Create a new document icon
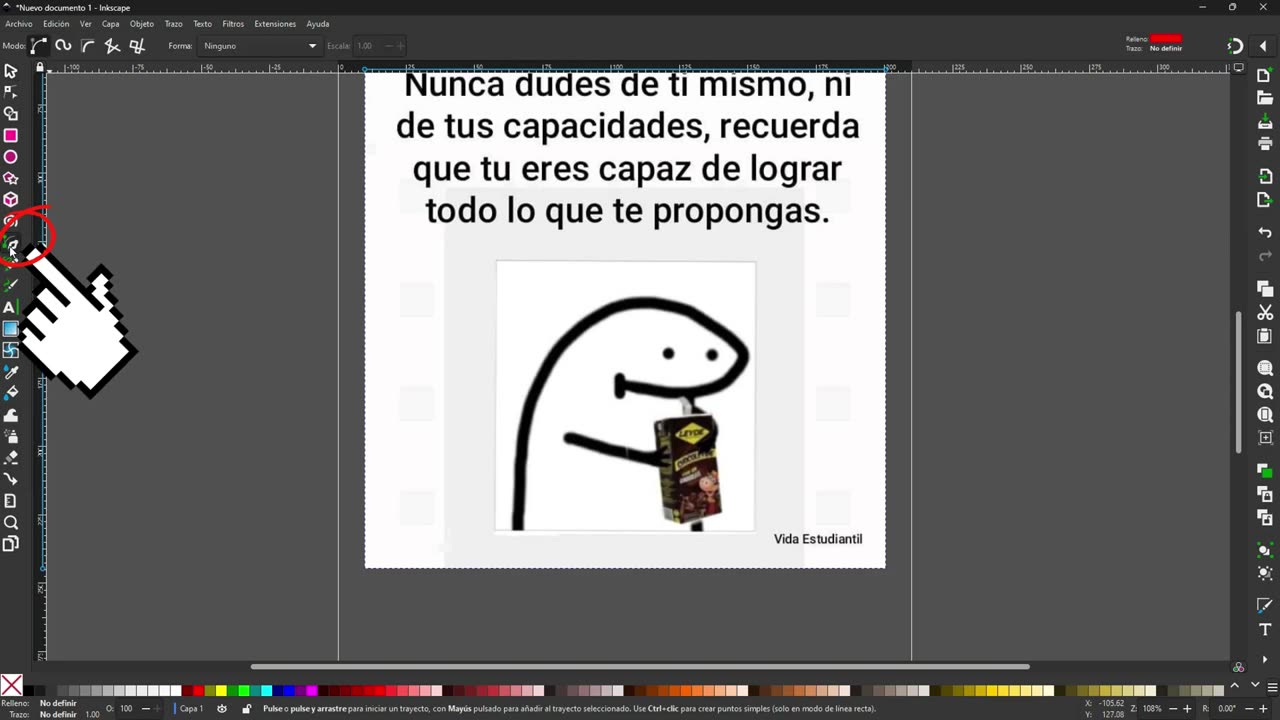The height and width of the screenshot is (720, 1280). pyautogui.click(x=1265, y=76)
